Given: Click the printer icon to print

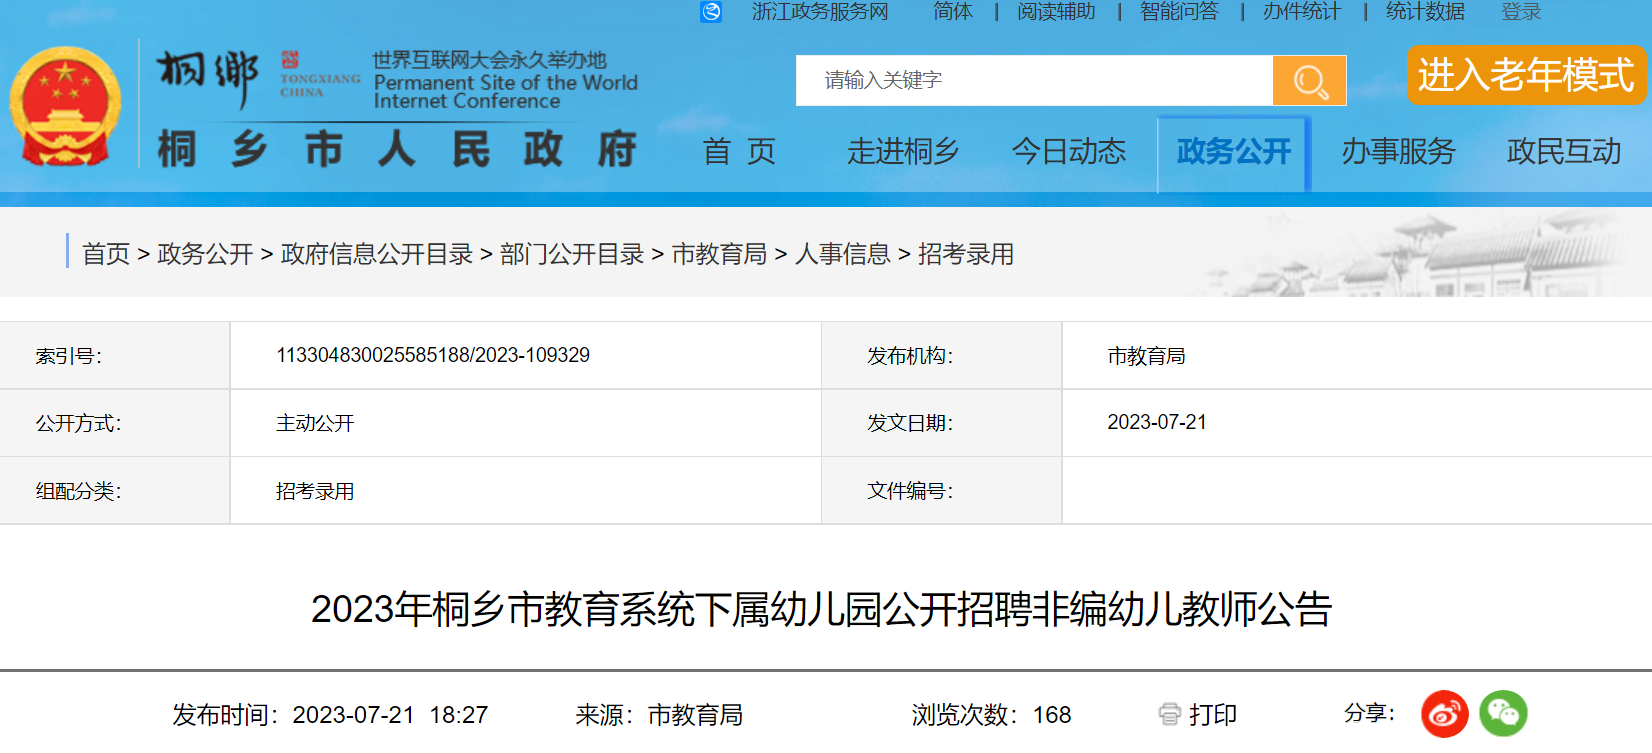Looking at the screenshot, I should 1169,714.
